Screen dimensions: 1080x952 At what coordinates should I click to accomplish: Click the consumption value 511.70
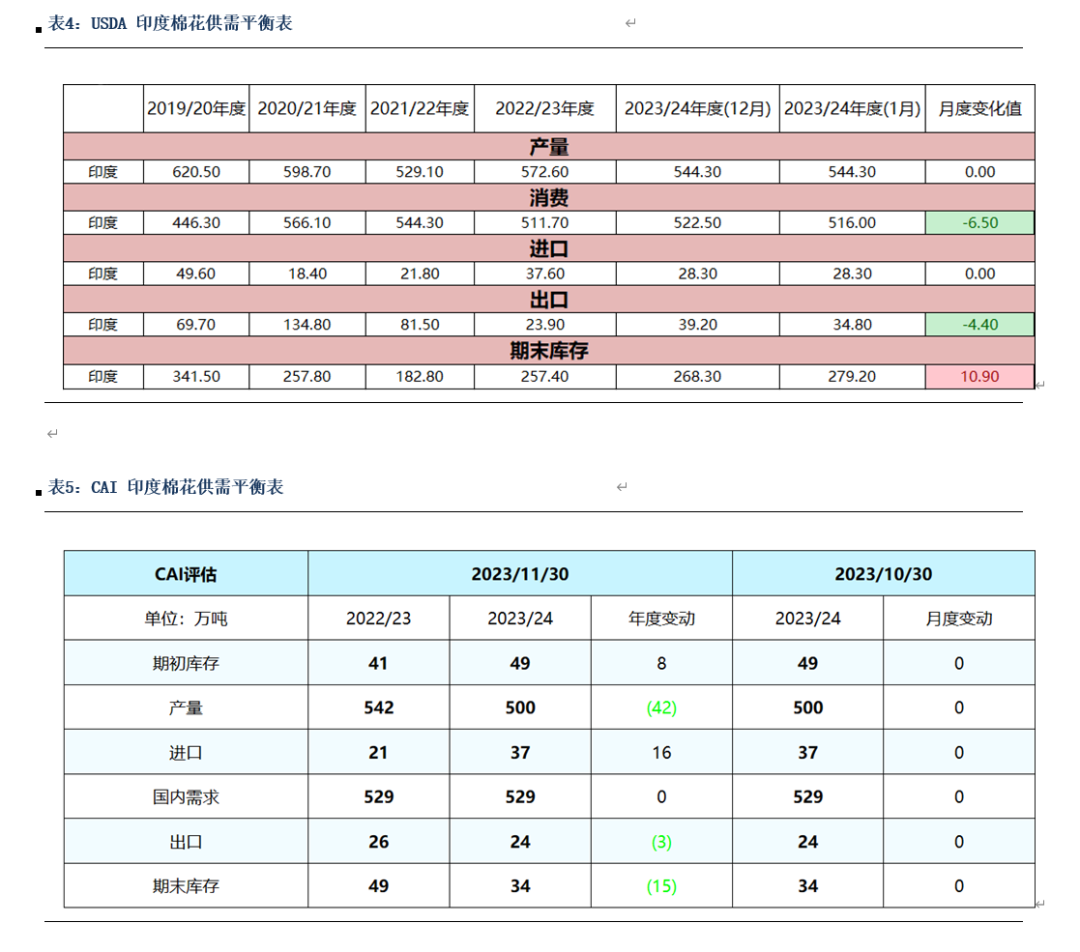tap(545, 223)
